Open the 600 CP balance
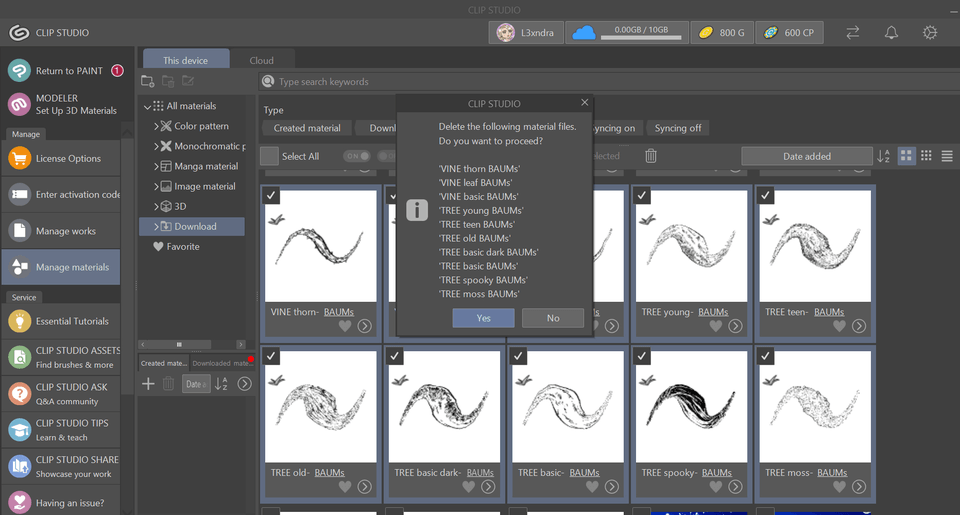 tap(789, 32)
